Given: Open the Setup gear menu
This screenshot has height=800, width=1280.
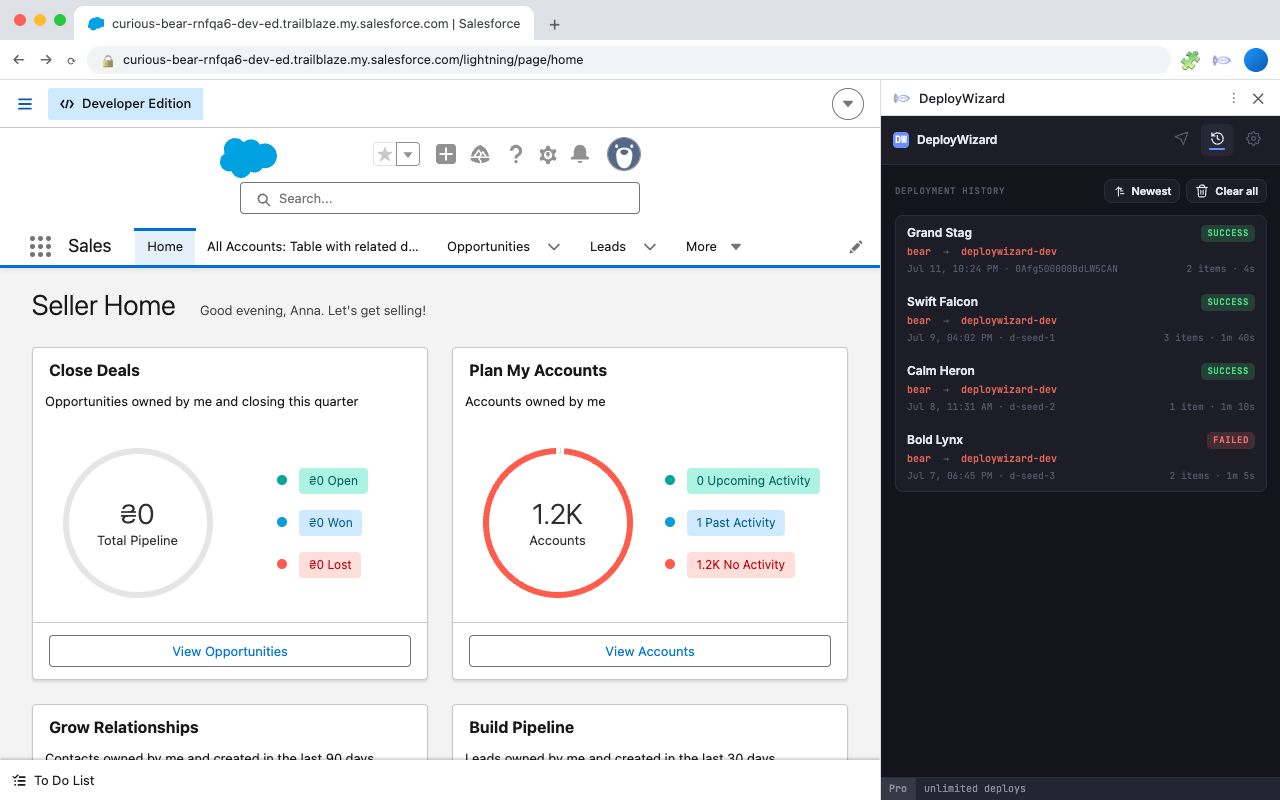Looking at the screenshot, I should point(548,154).
